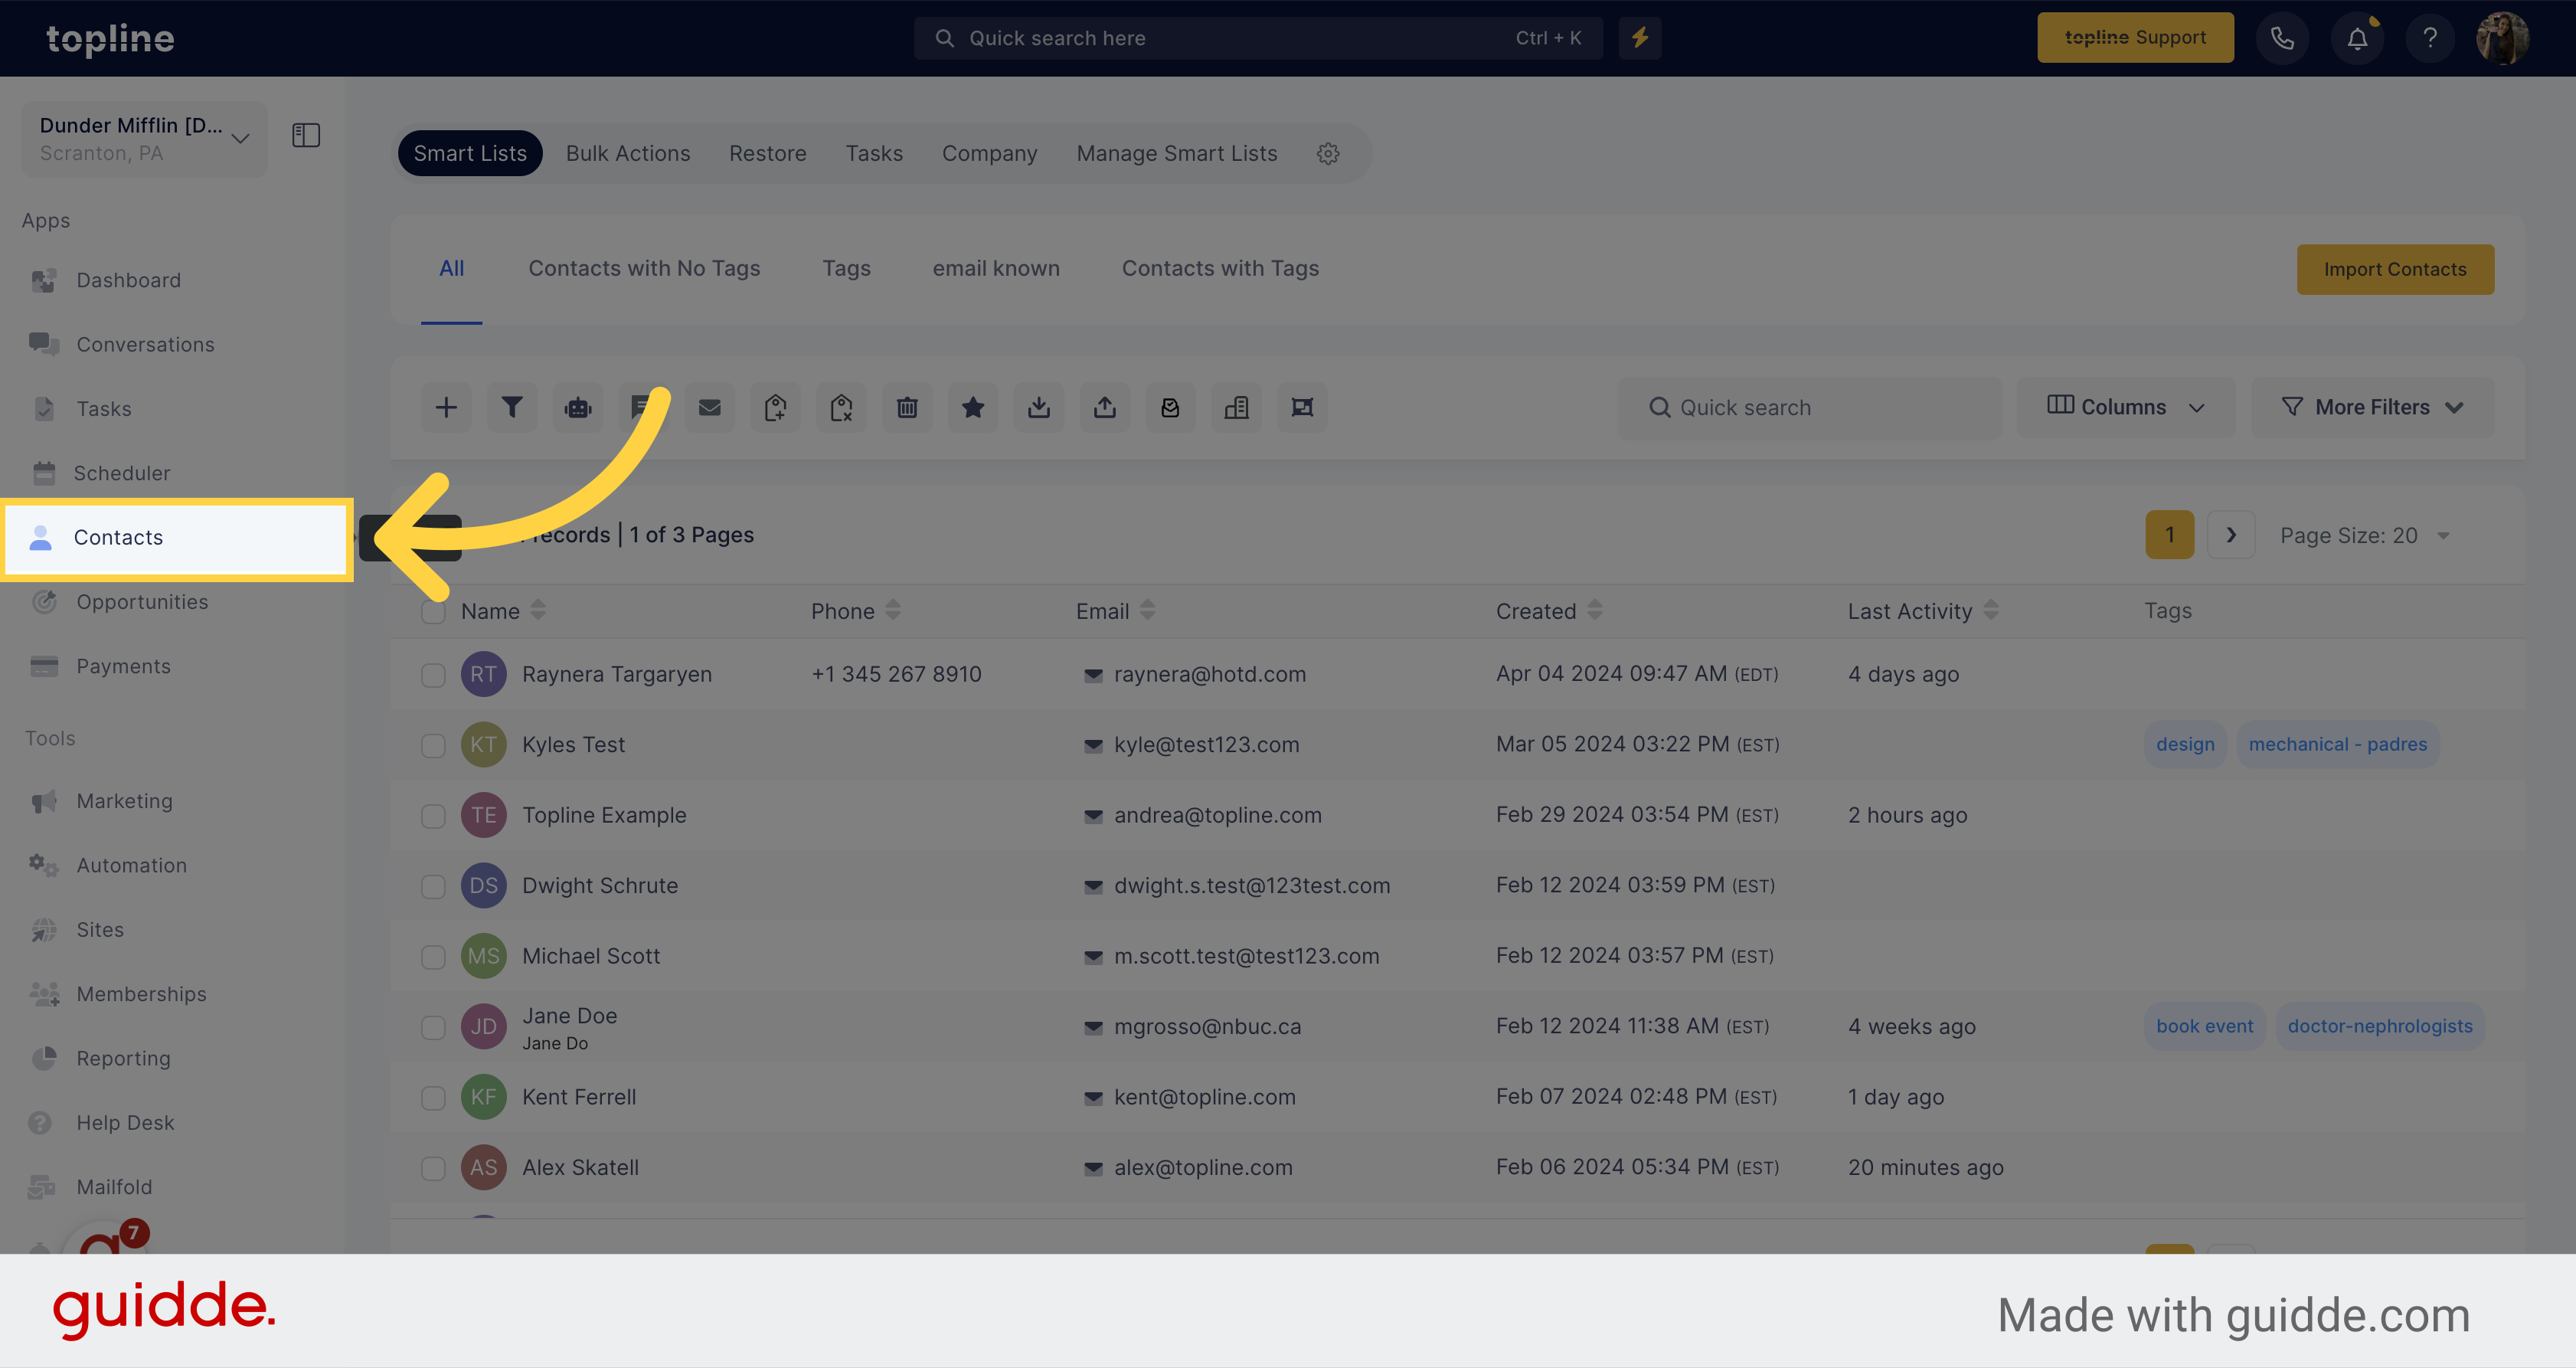Open Payments in sidebar
Viewport: 2576px width, 1368px height.
click(x=123, y=666)
